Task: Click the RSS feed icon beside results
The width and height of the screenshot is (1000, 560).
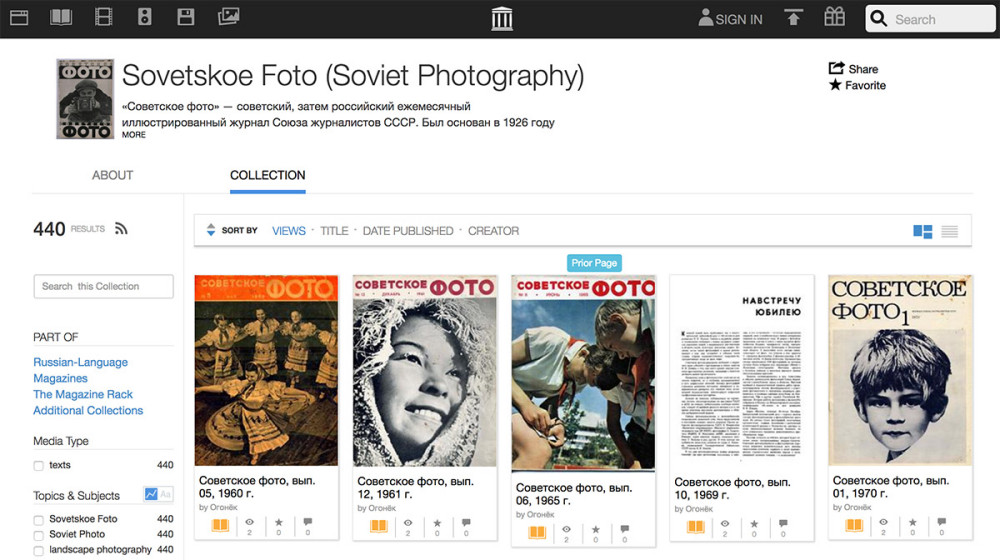Action: coord(121,228)
